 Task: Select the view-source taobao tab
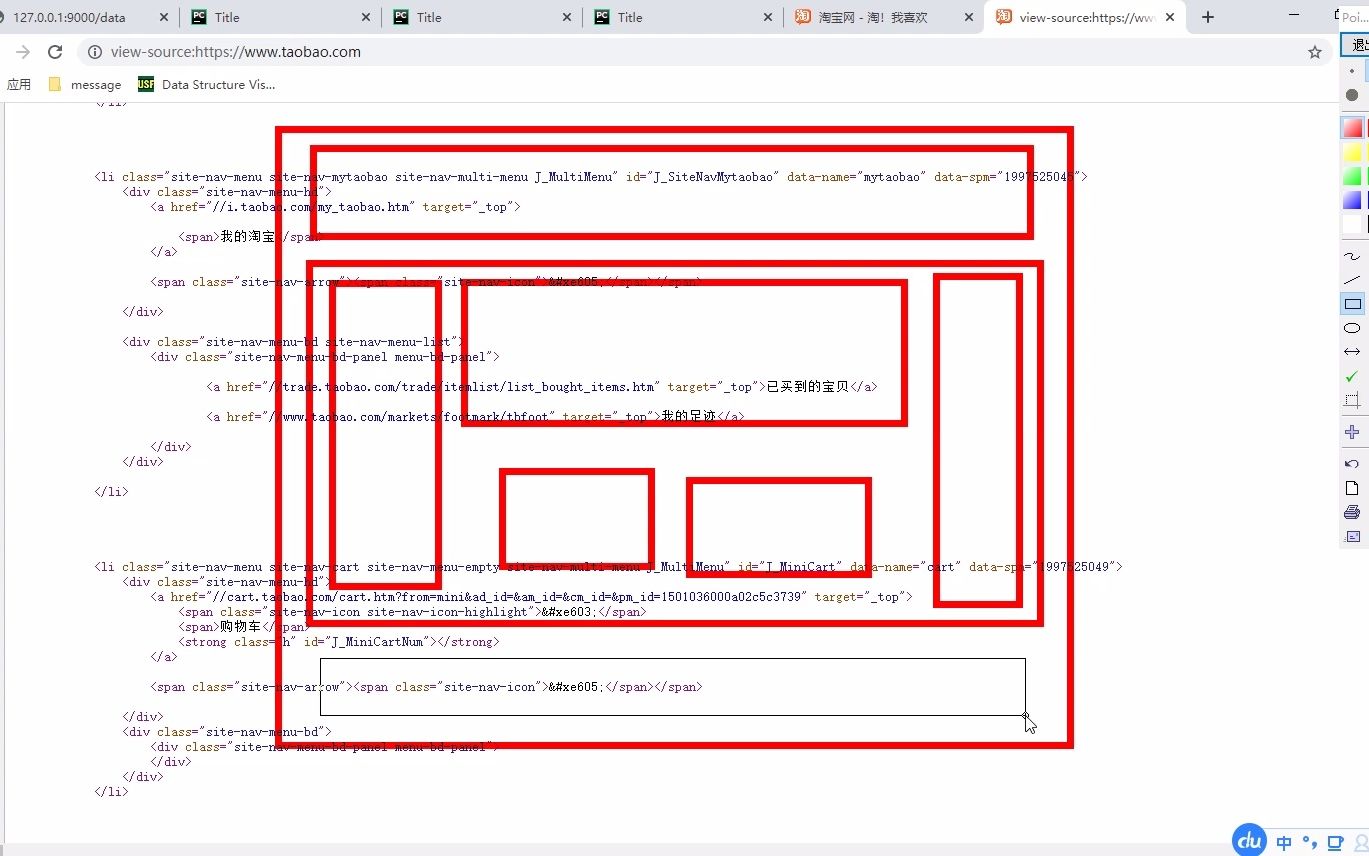(1083, 17)
